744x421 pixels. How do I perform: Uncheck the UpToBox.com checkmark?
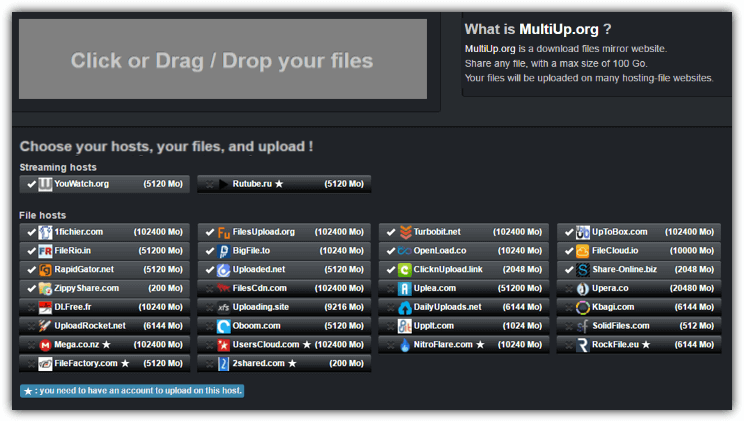tap(569, 232)
